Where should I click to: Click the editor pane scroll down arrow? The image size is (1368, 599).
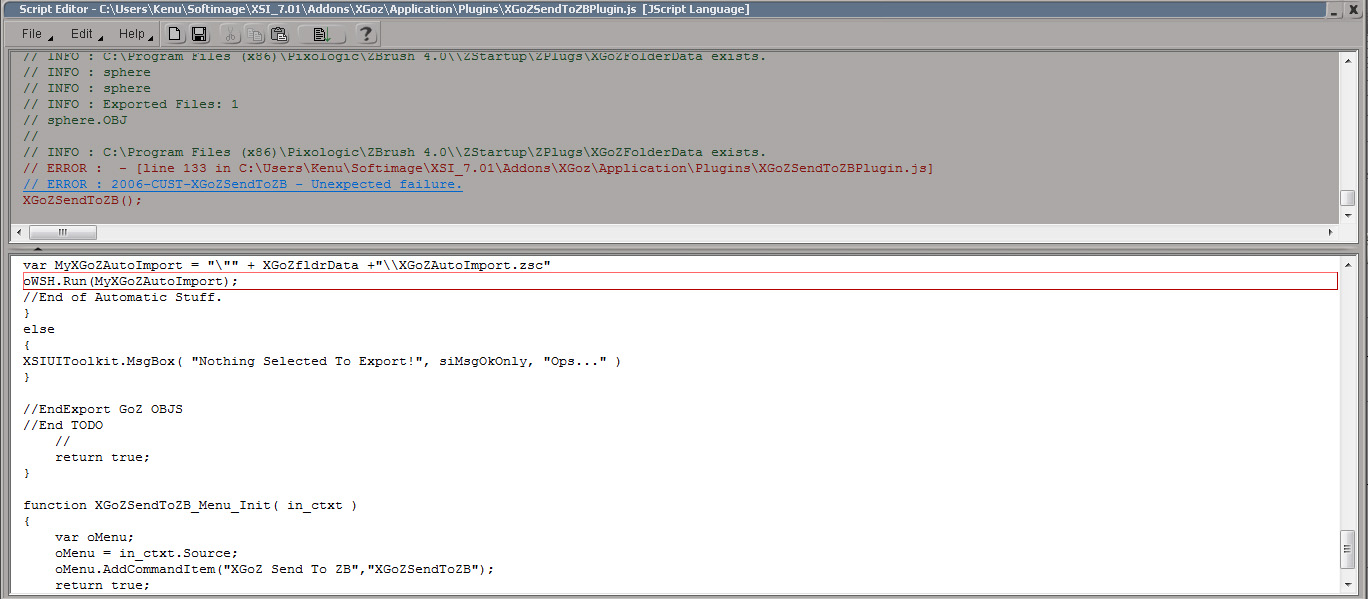click(x=1348, y=584)
